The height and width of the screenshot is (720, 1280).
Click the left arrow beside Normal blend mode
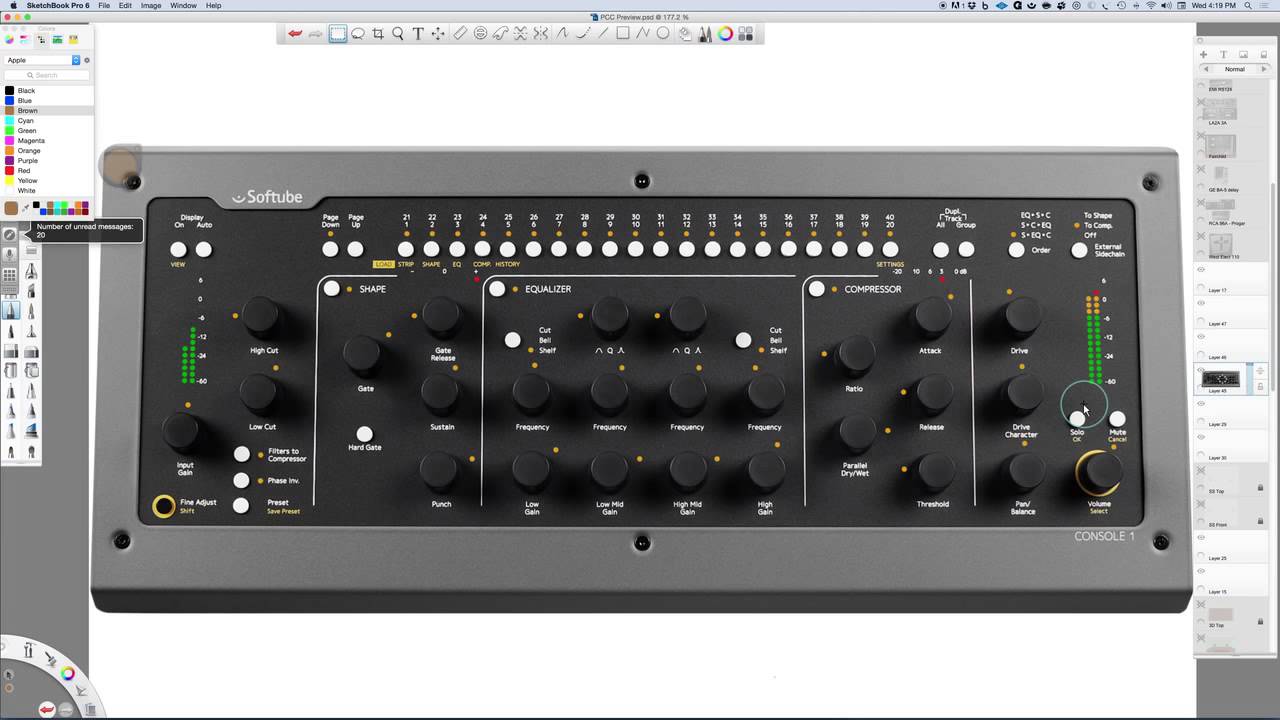click(1206, 69)
